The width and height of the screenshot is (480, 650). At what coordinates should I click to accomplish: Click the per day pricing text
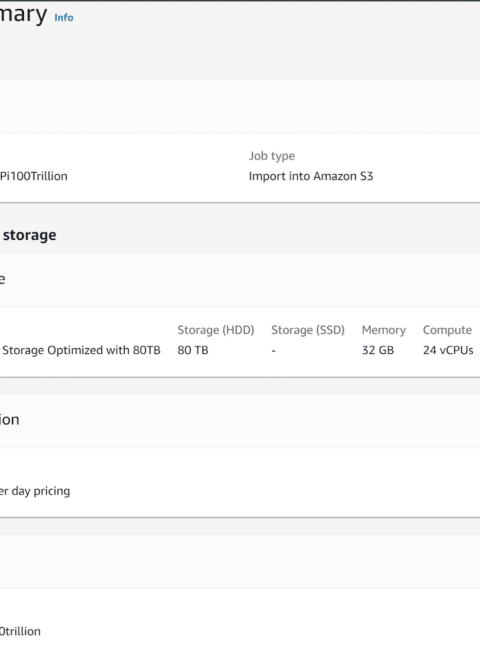pos(35,491)
